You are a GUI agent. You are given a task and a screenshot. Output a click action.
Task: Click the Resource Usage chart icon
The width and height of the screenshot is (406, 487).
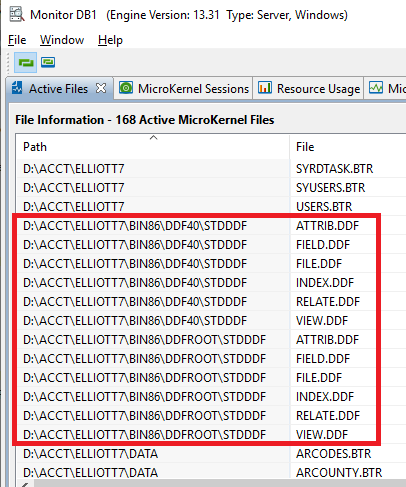coord(265,88)
